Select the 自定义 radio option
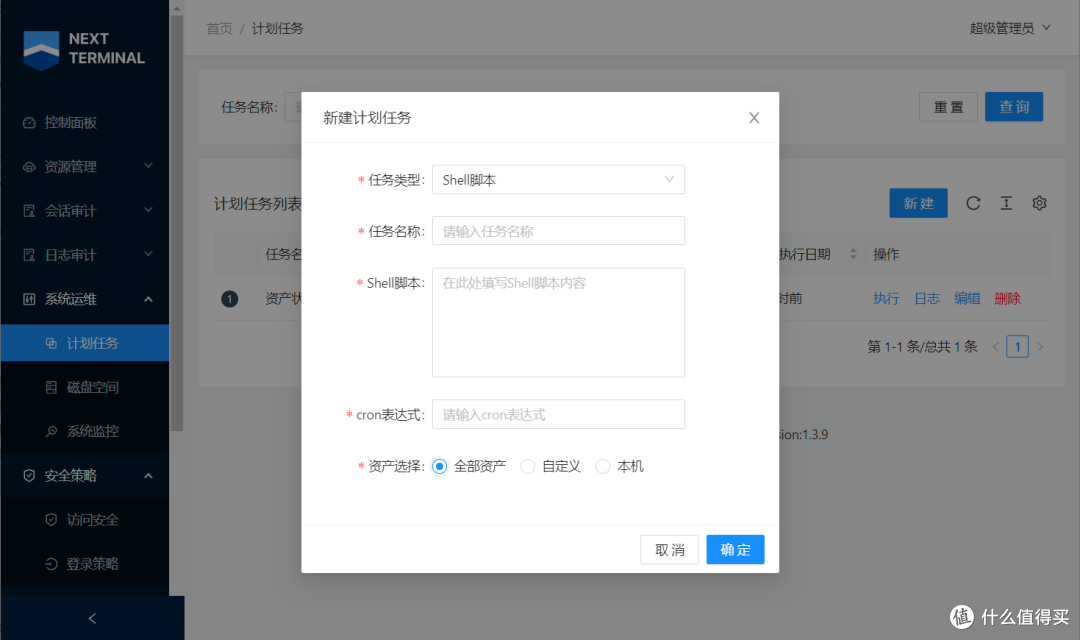The width and height of the screenshot is (1080, 640). 528,466
